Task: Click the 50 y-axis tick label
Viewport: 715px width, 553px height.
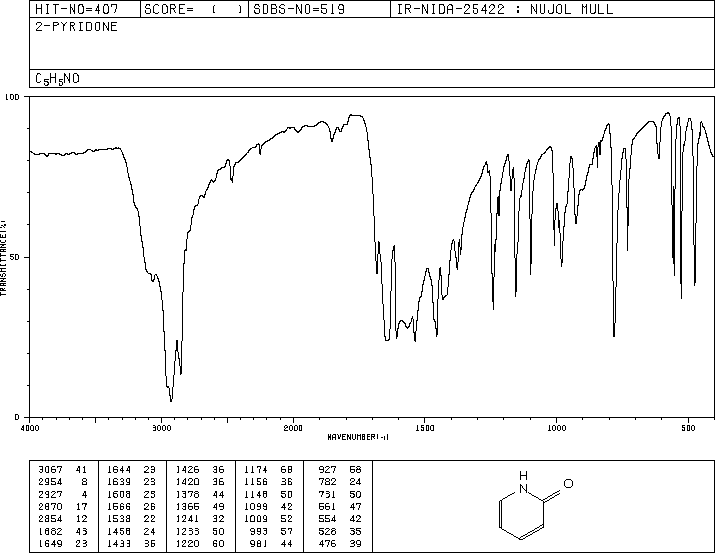Action: click(x=15, y=257)
